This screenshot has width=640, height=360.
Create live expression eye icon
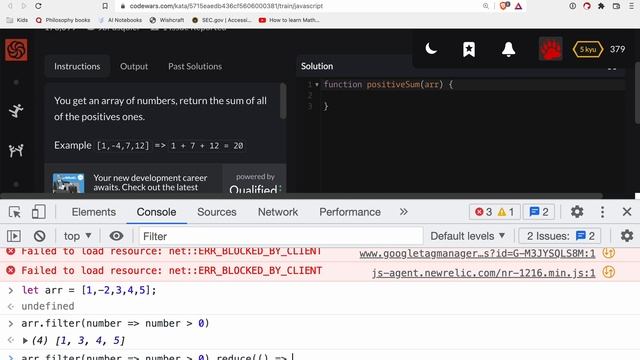click(116, 236)
